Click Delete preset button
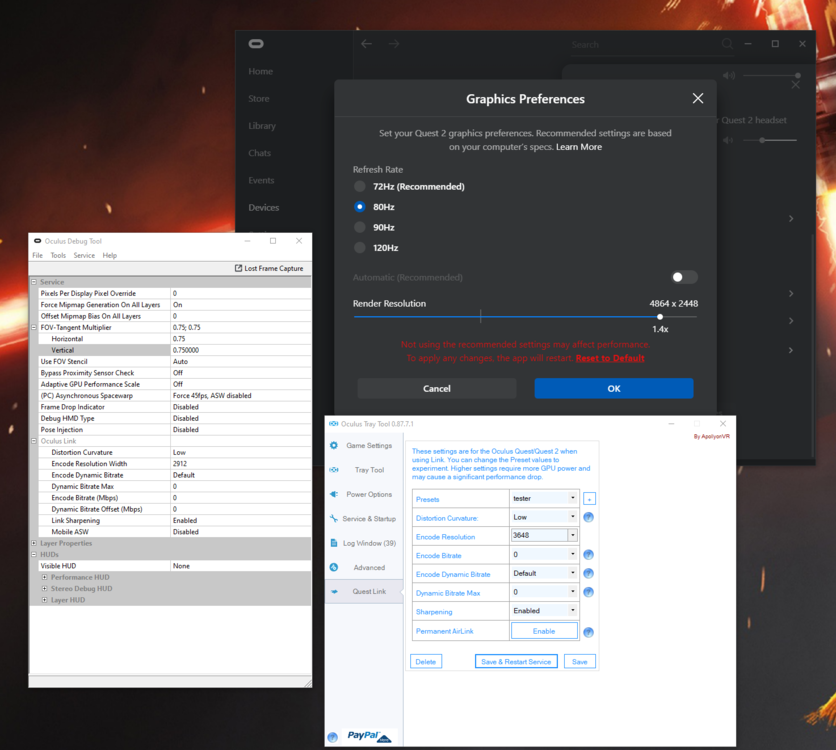The height and width of the screenshot is (750, 836). coord(425,662)
